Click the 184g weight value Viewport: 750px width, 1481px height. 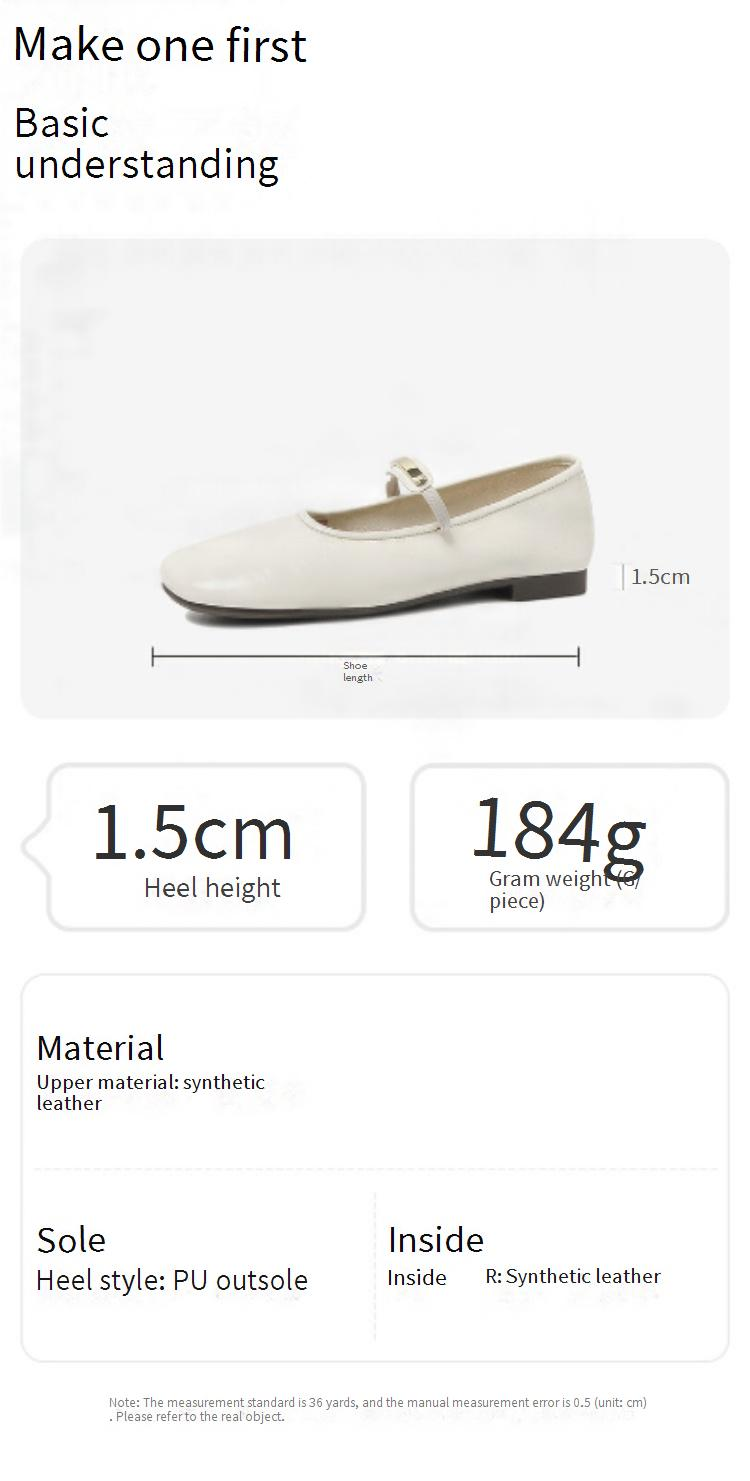558,829
